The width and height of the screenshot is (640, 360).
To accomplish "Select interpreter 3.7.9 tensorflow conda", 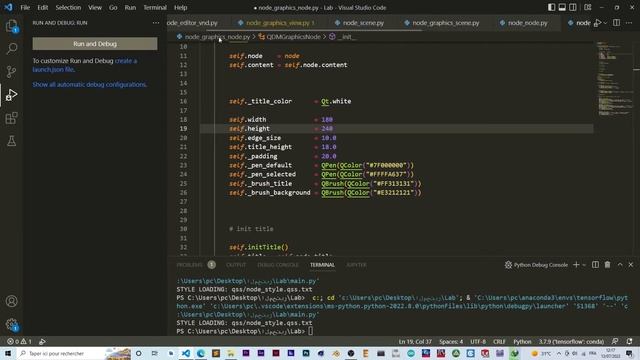I will pos(571,341).
